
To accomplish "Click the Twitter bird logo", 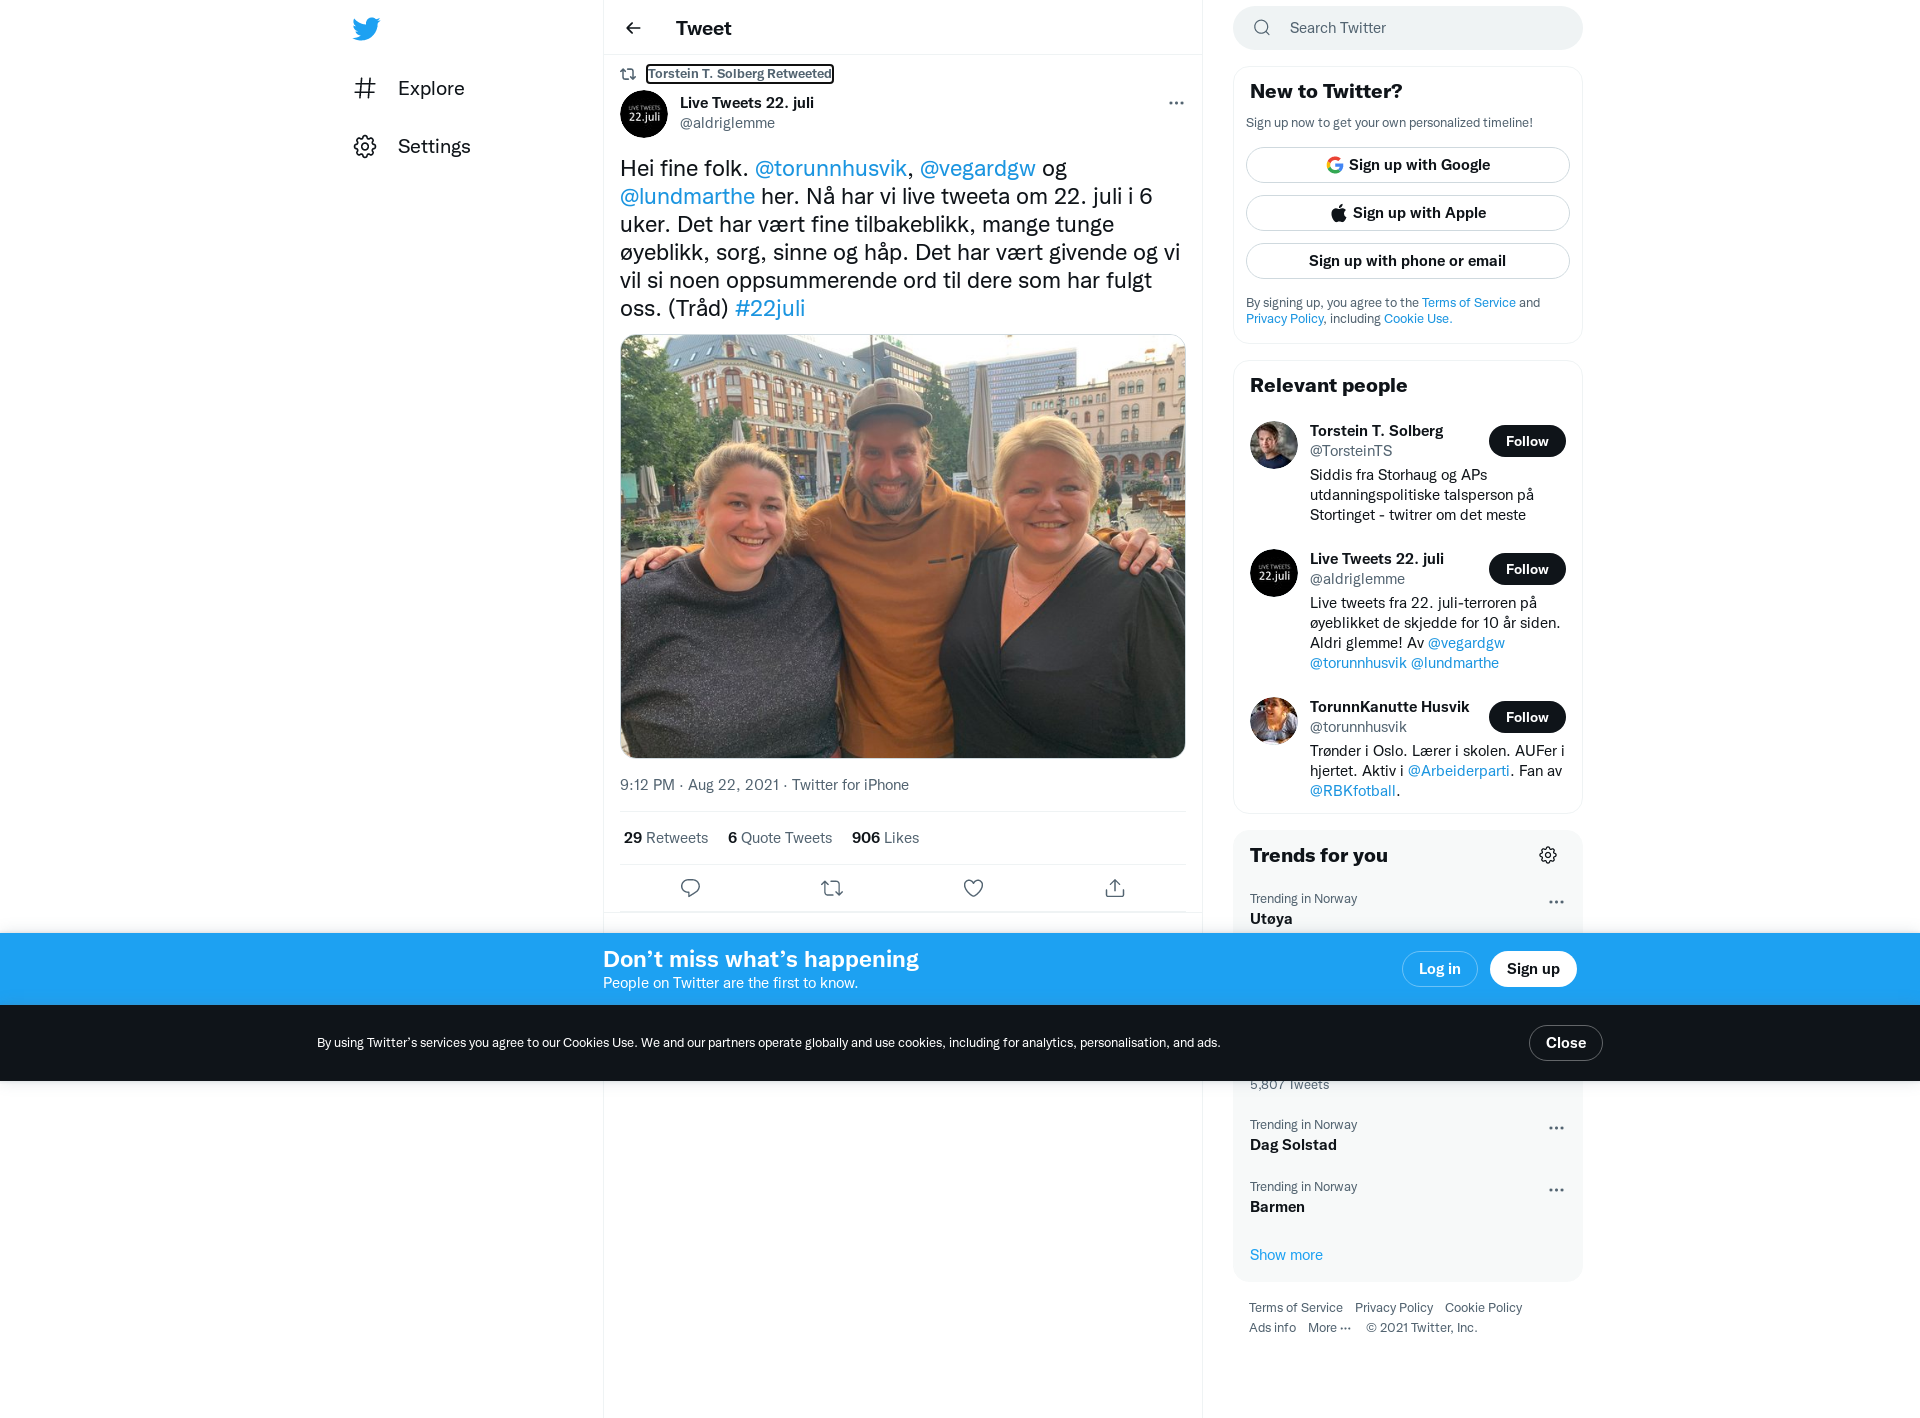I will pos(366,28).
